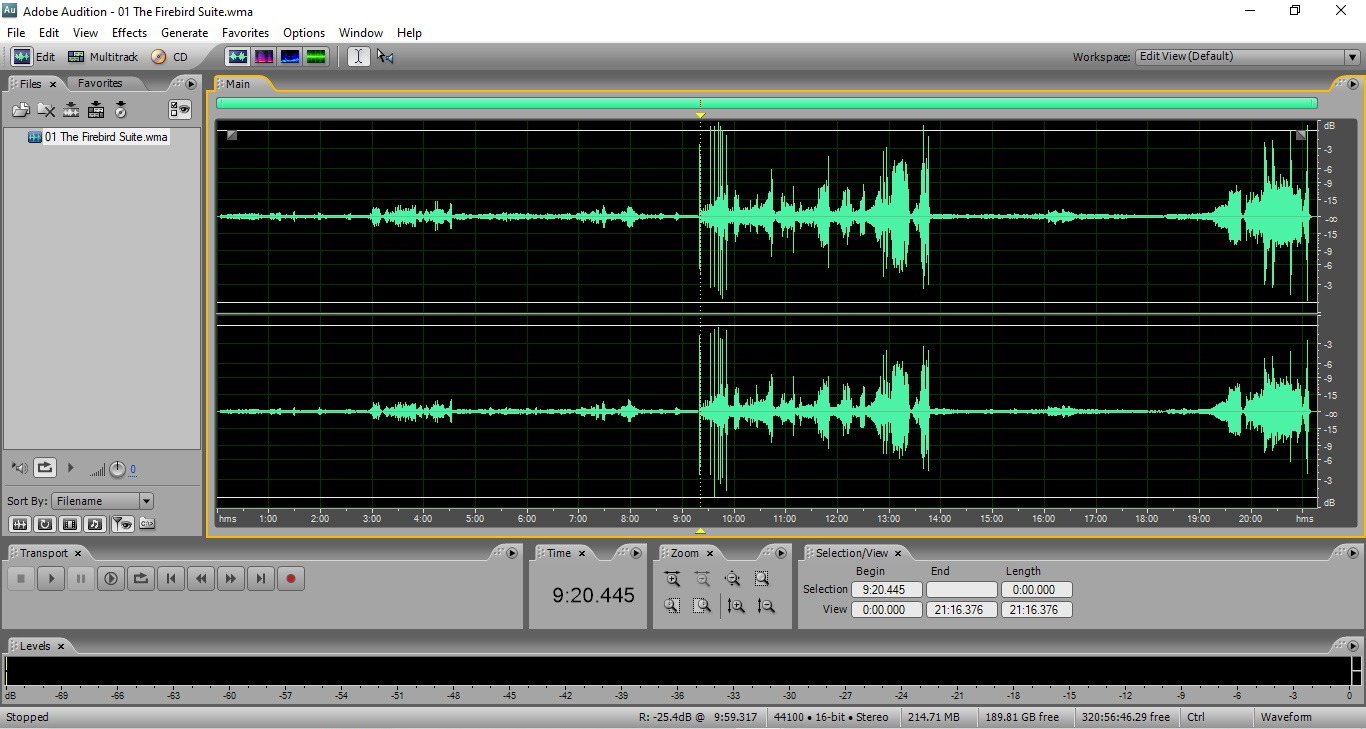Start recording with the red Record button
The height and width of the screenshot is (729, 1366).
click(291, 578)
